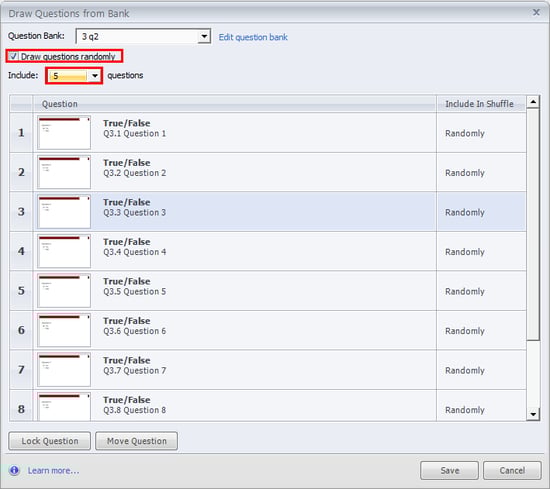This screenshot has width=550, height=489.
Task: Select the slide thumbnail for Question 8
Action: tap(64, 407)
